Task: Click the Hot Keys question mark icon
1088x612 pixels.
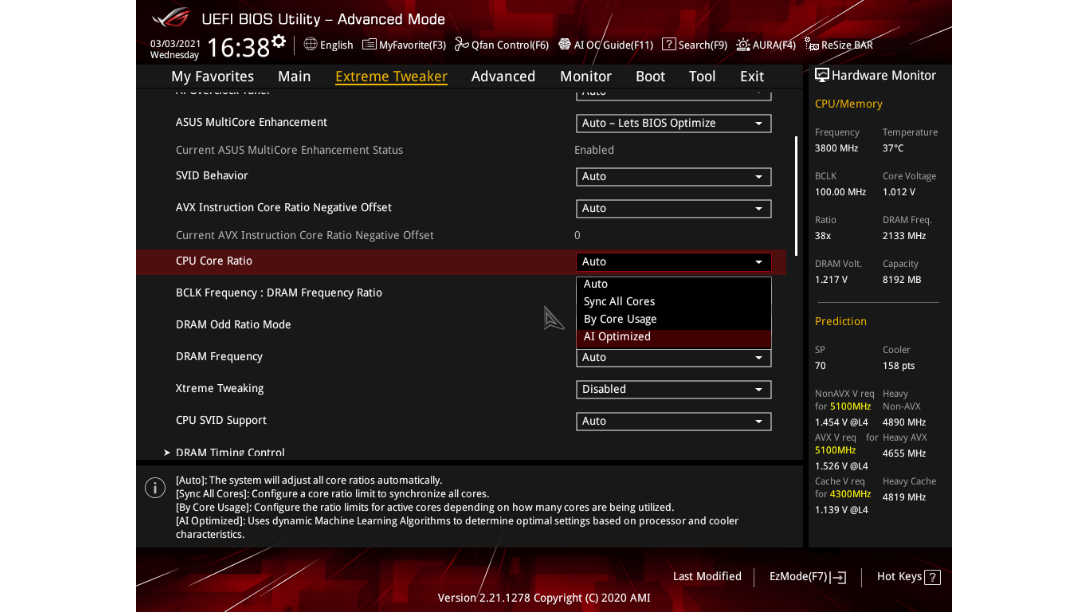Action: pyautogui.click(x=932, y=577)
